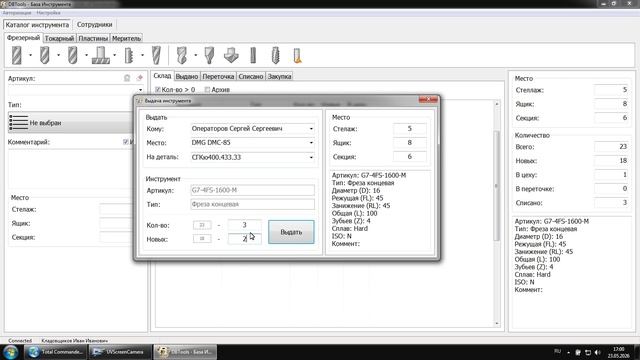Click the Не выбран type button
The height and width of the screenshot is (360, 640).
click(70, 123)
